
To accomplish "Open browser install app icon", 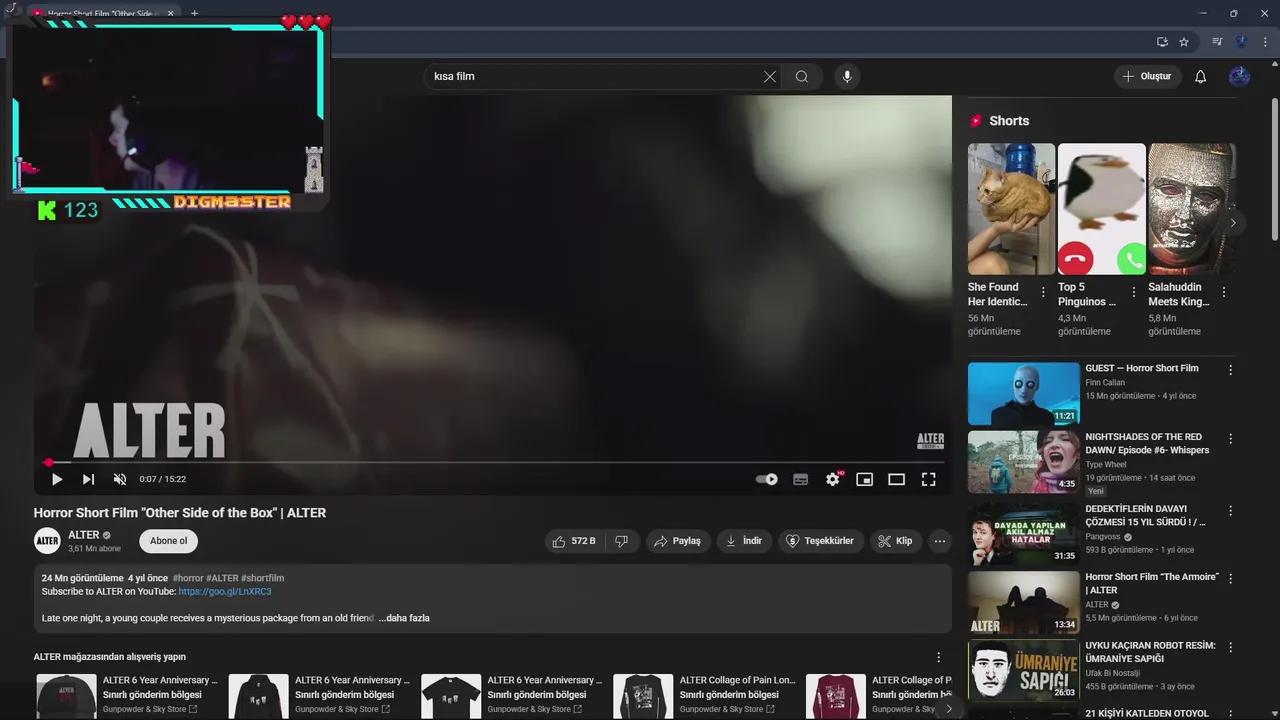I will (1162, 42).
